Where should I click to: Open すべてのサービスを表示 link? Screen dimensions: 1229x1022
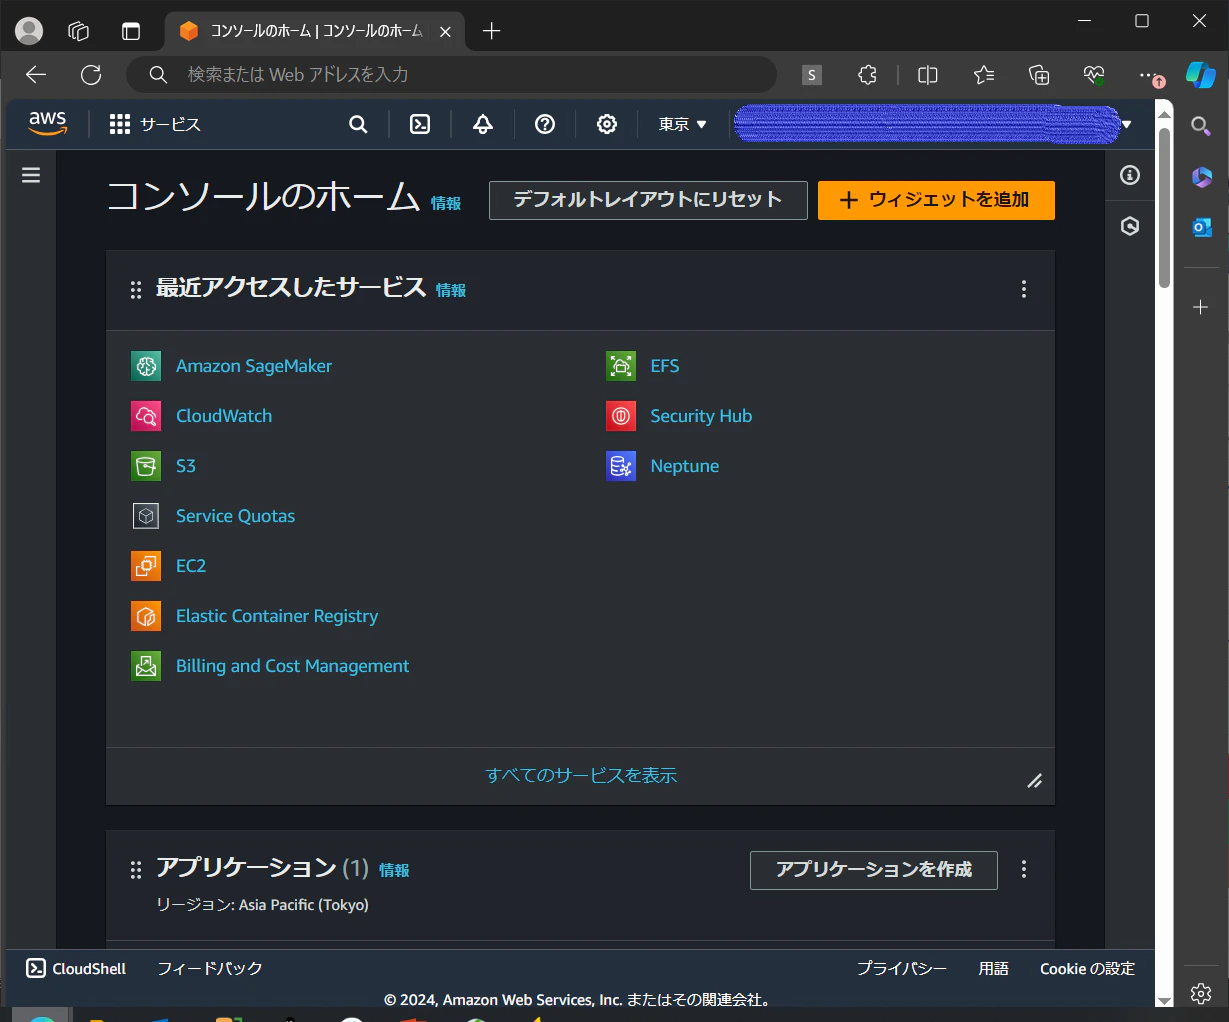[581, 775]
